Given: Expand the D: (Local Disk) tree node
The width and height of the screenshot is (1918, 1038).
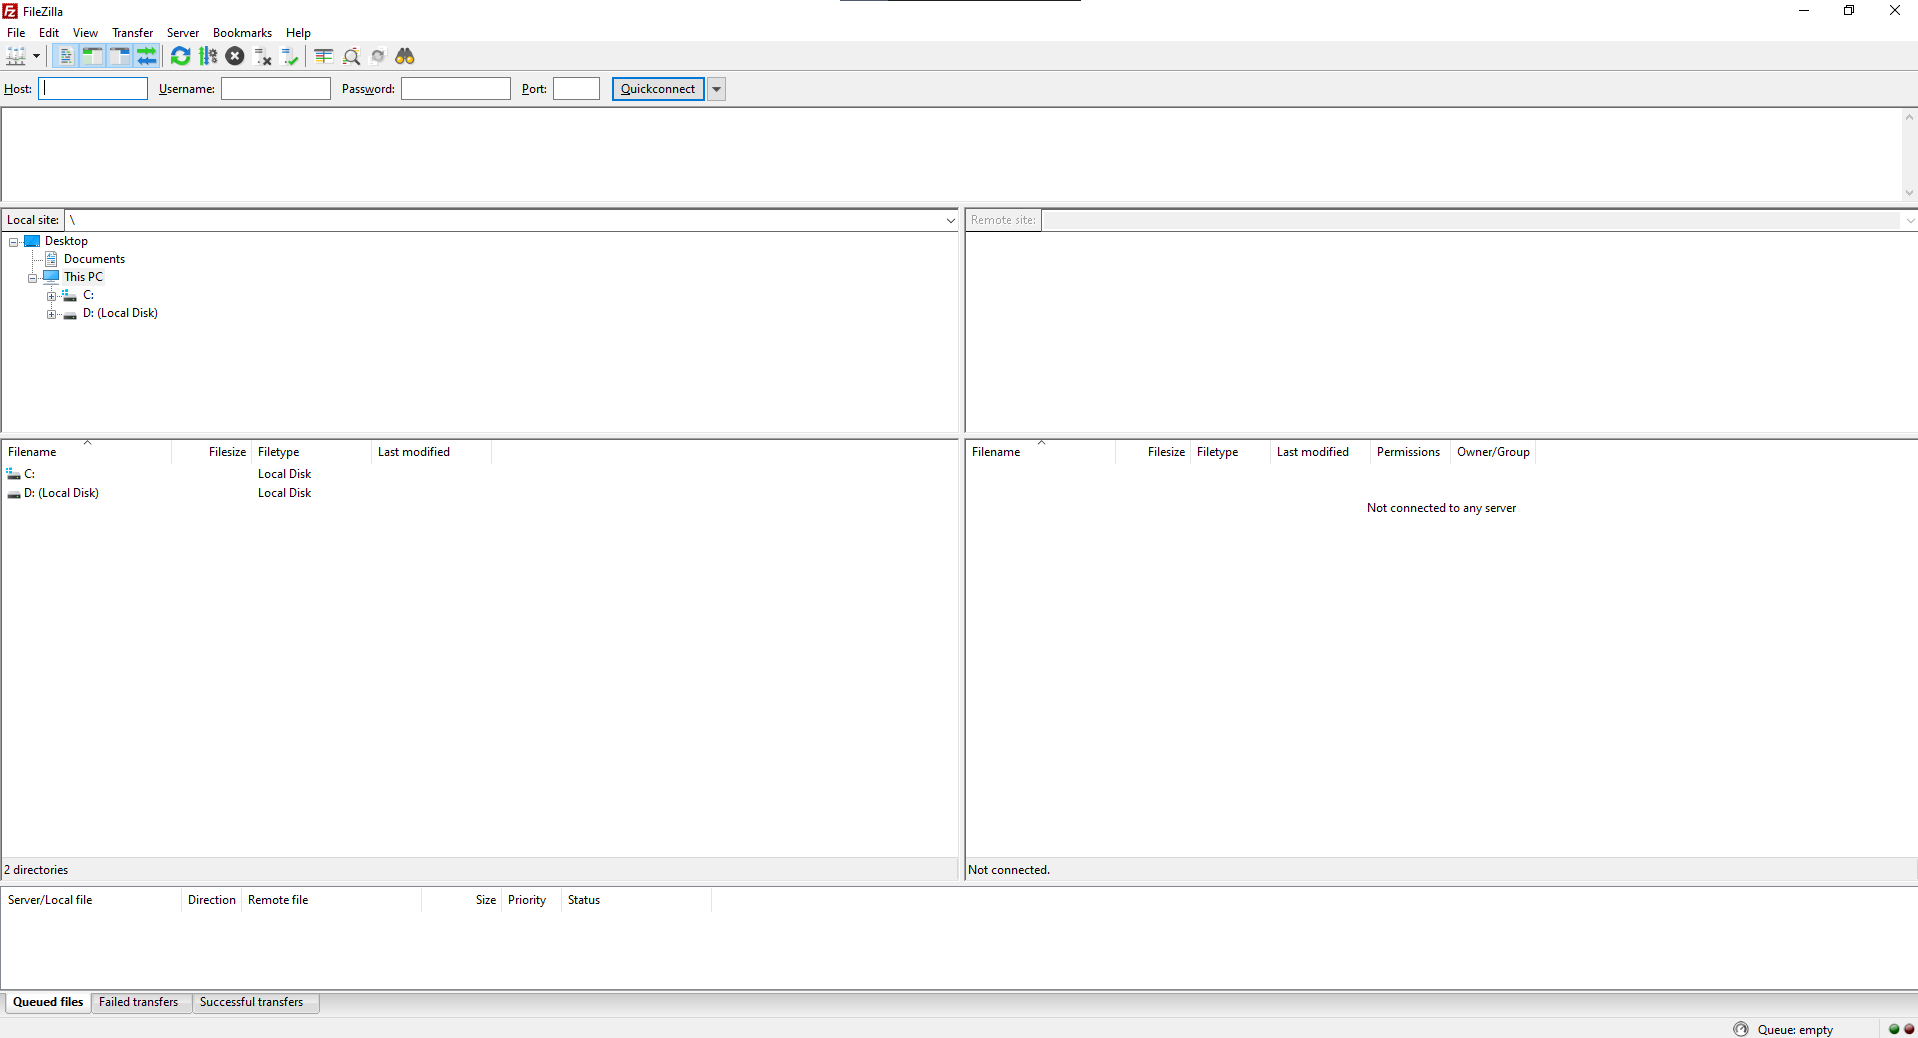Looking at the screenshot, I should coord(52,314).
